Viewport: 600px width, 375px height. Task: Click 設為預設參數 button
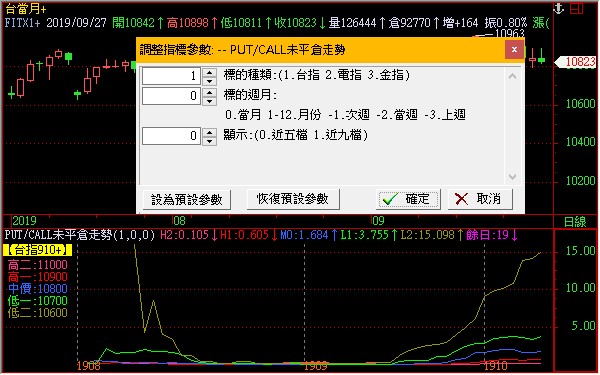pos(187,199)
